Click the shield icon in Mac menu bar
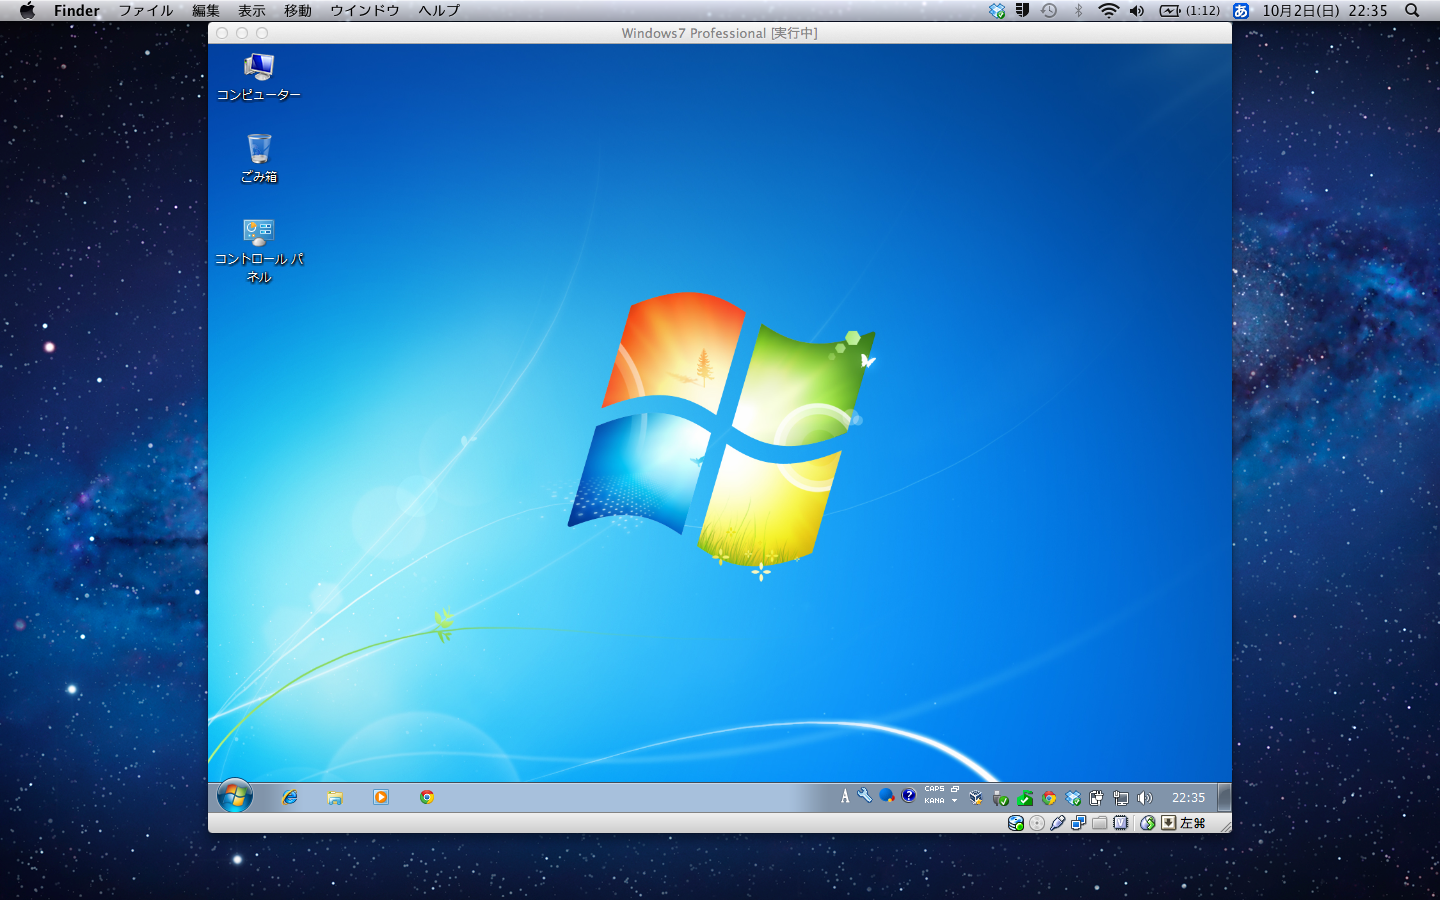The height and width of the screenshot is (900, 1440). tap(1022, 11)
